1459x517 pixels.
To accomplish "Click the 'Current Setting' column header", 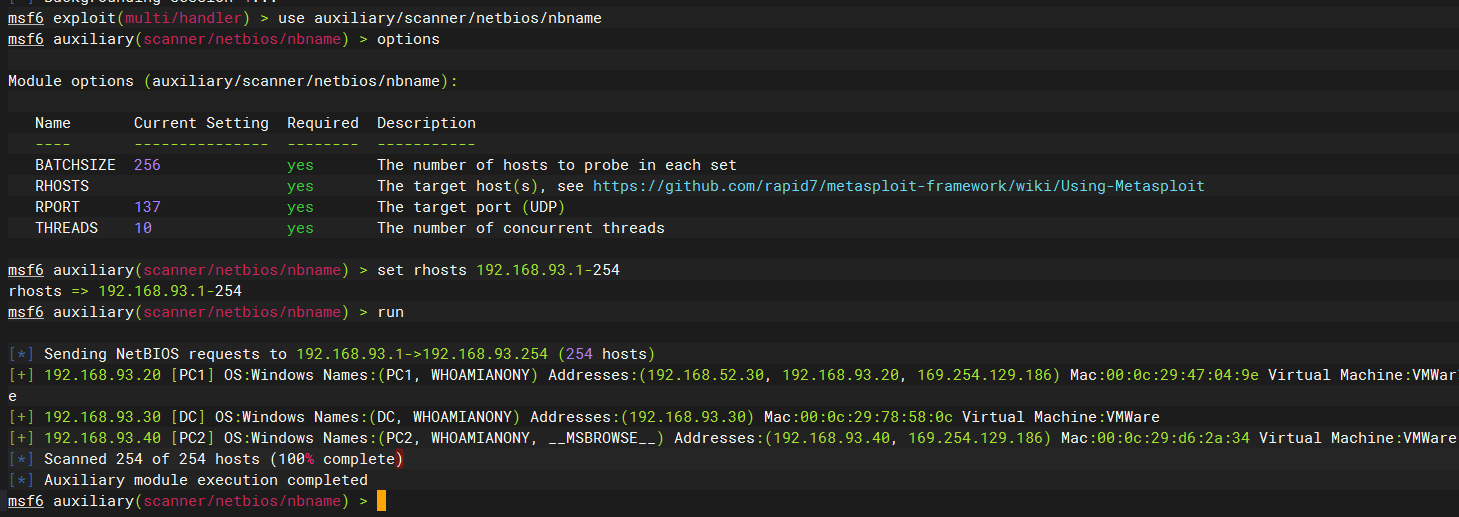I will [201, 123].
